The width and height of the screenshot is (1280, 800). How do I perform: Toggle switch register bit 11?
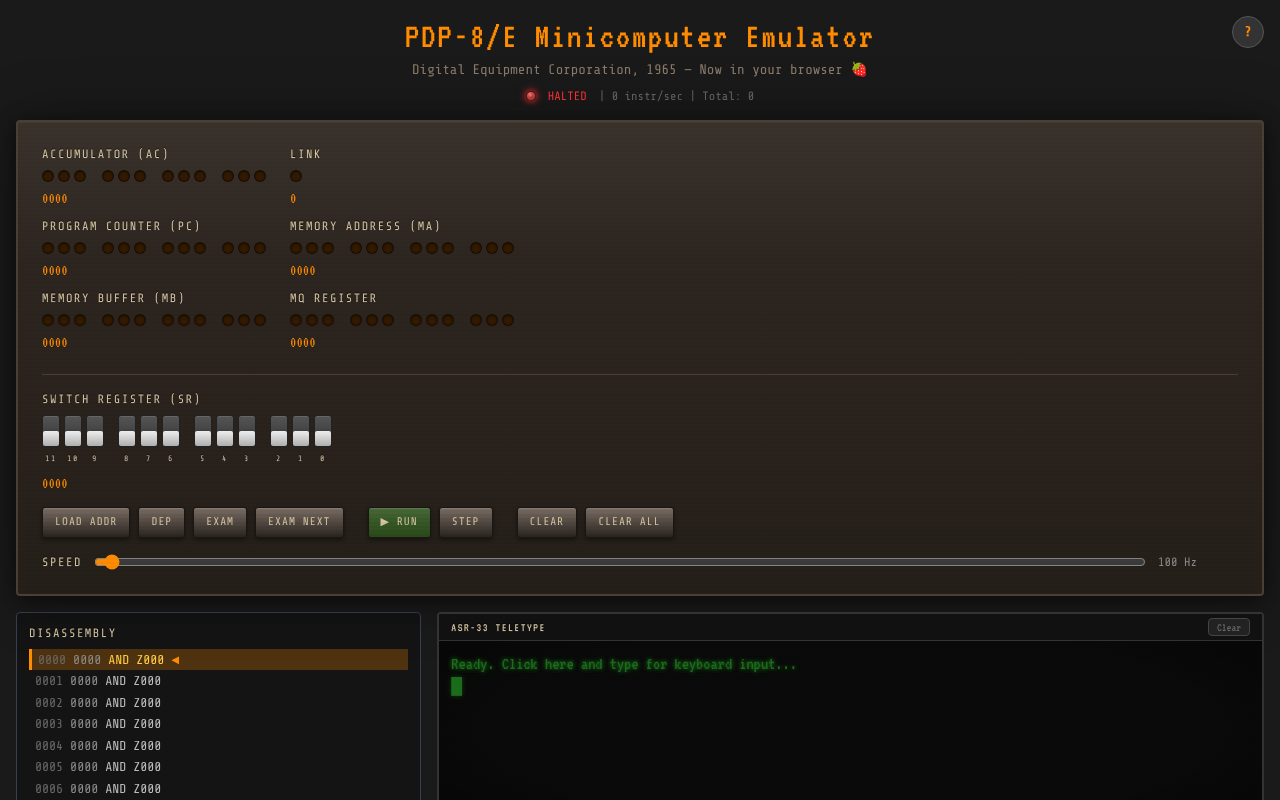[x=51, y=431]
